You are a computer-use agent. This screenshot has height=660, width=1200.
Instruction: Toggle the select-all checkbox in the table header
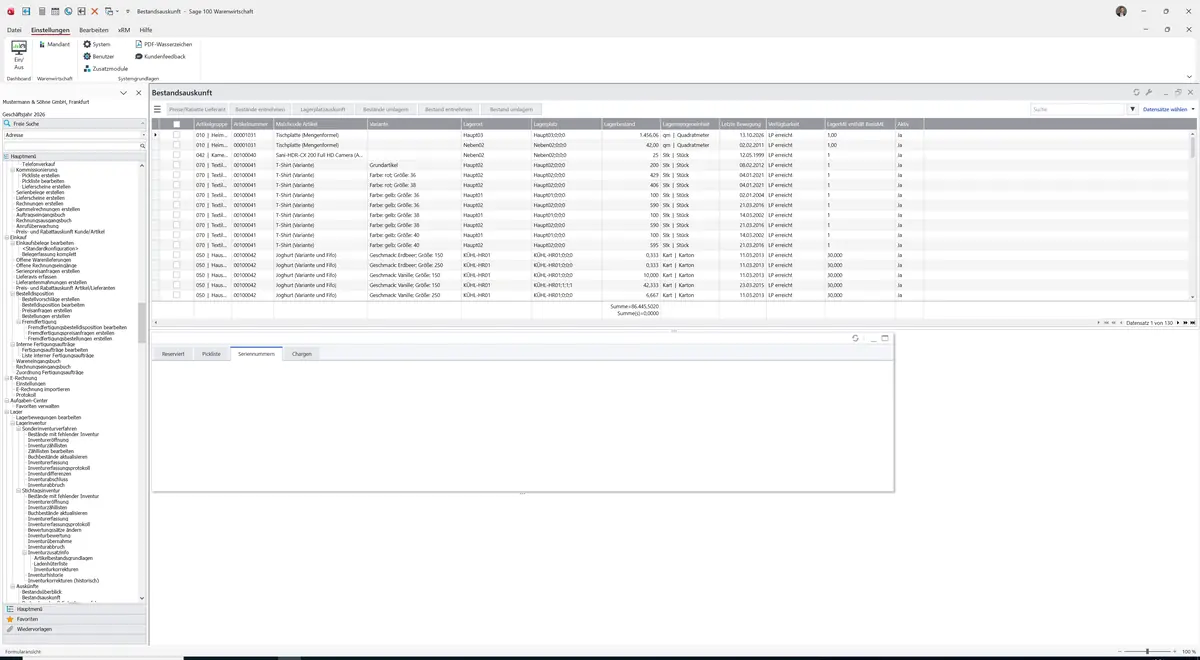click(x=177, y=124)
